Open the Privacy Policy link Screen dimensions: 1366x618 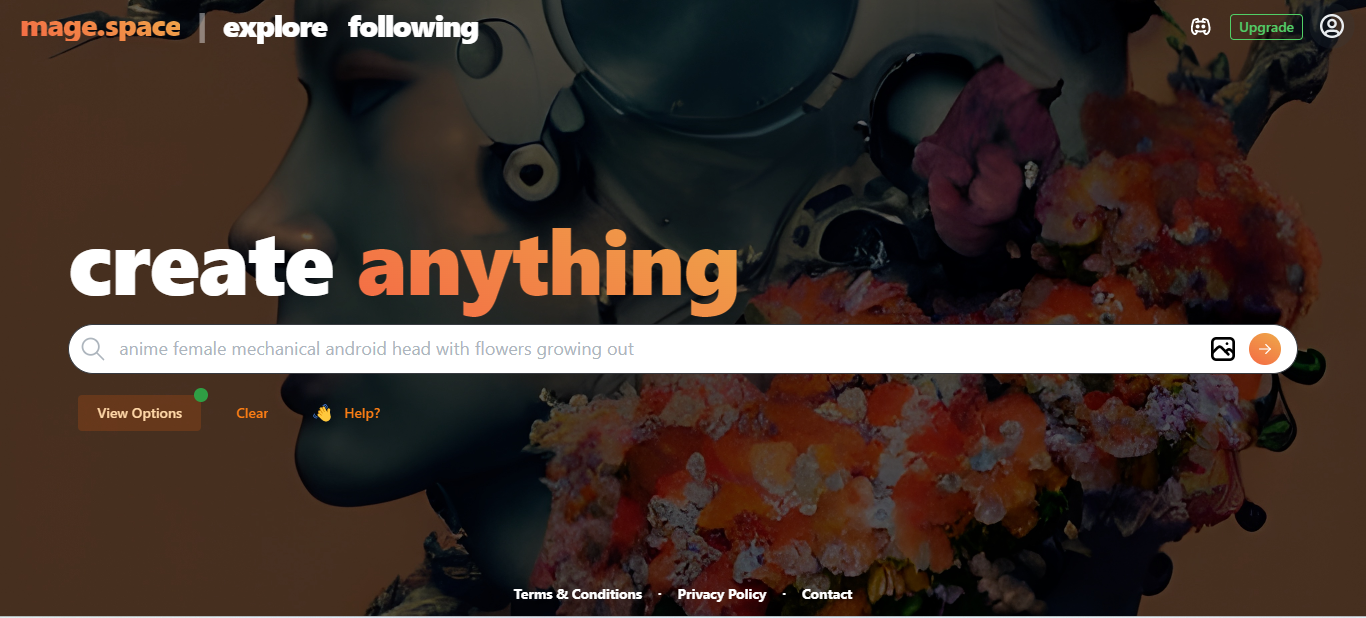coord(722,594)
